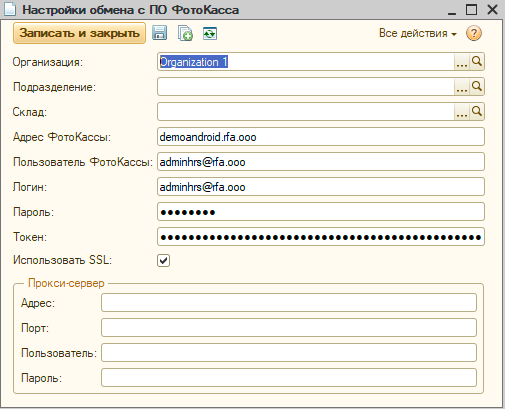Click the document icon in title bar
The width and height of the screenshot is (505, 409).
(10, 9)
